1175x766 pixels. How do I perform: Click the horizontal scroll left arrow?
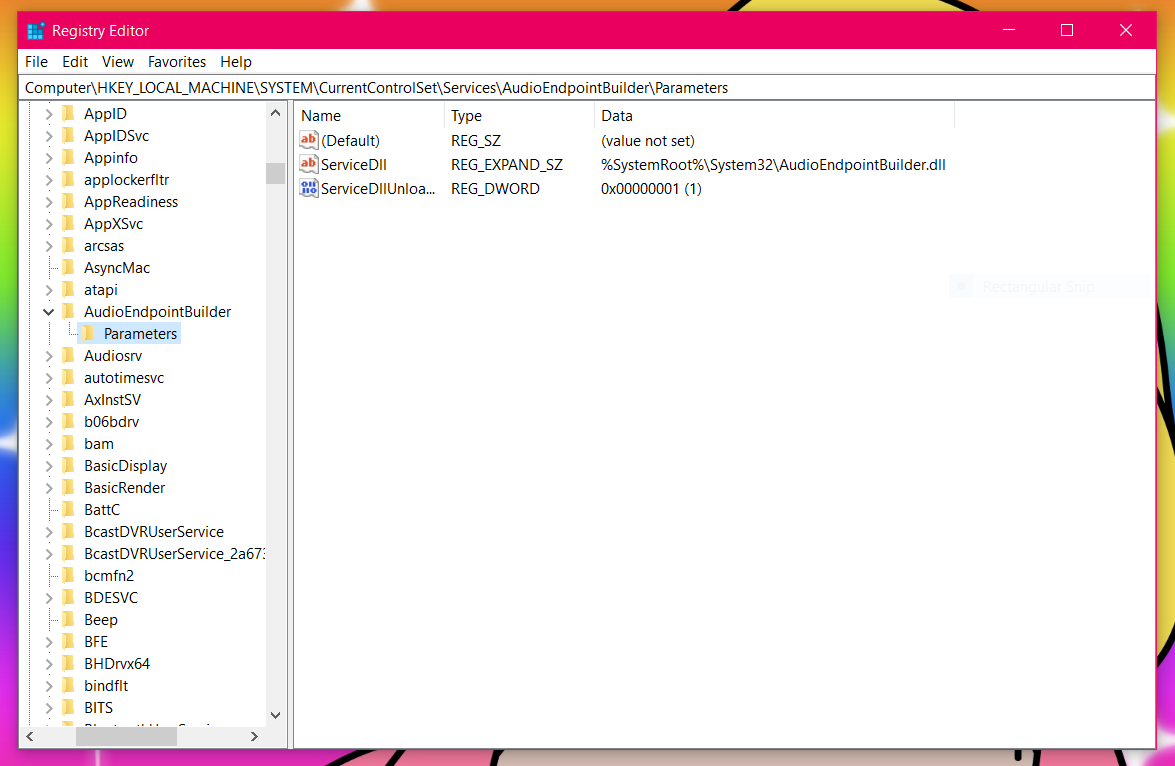click(30, 736)
